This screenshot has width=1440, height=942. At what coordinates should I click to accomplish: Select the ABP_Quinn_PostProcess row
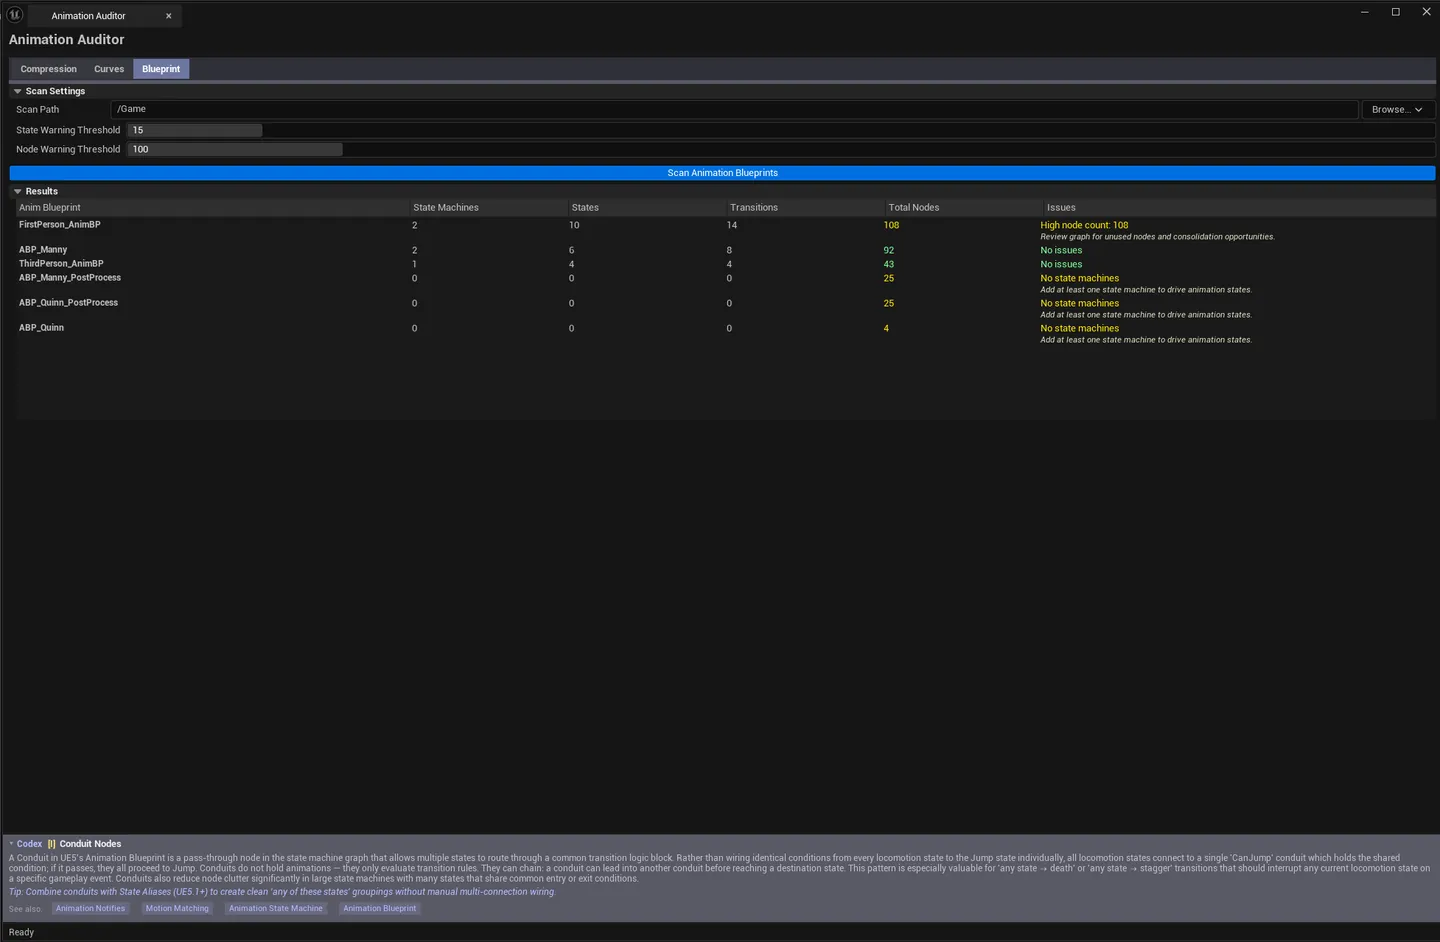725,308
